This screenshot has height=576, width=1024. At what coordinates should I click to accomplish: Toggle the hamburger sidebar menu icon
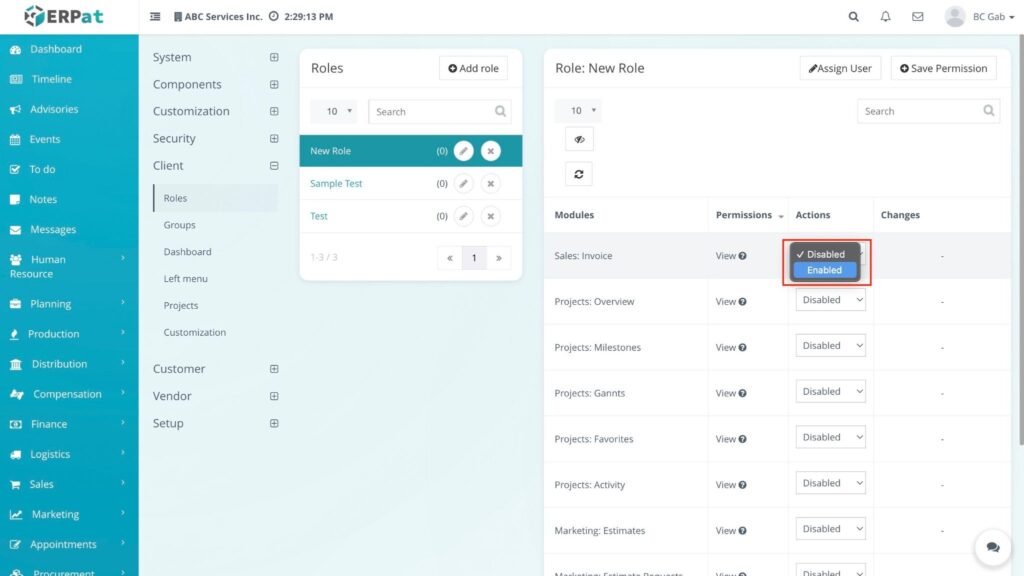point(155,17)
